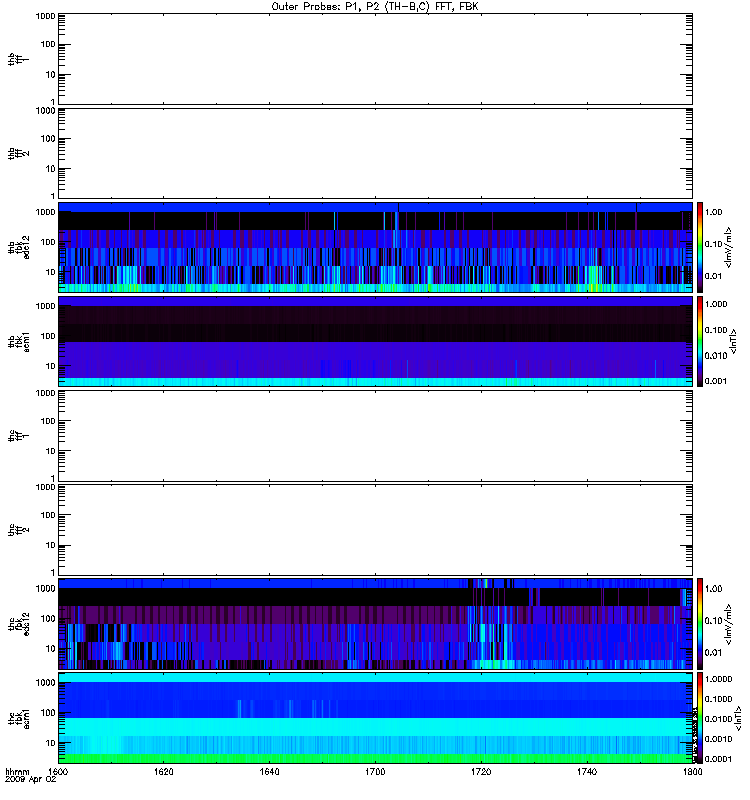The height and width of the screenshot is (800, 750).
Task: Click the '<|nT|>' unit label beside thc scm1
Action: pyautogui.click(x=738, y=718)
